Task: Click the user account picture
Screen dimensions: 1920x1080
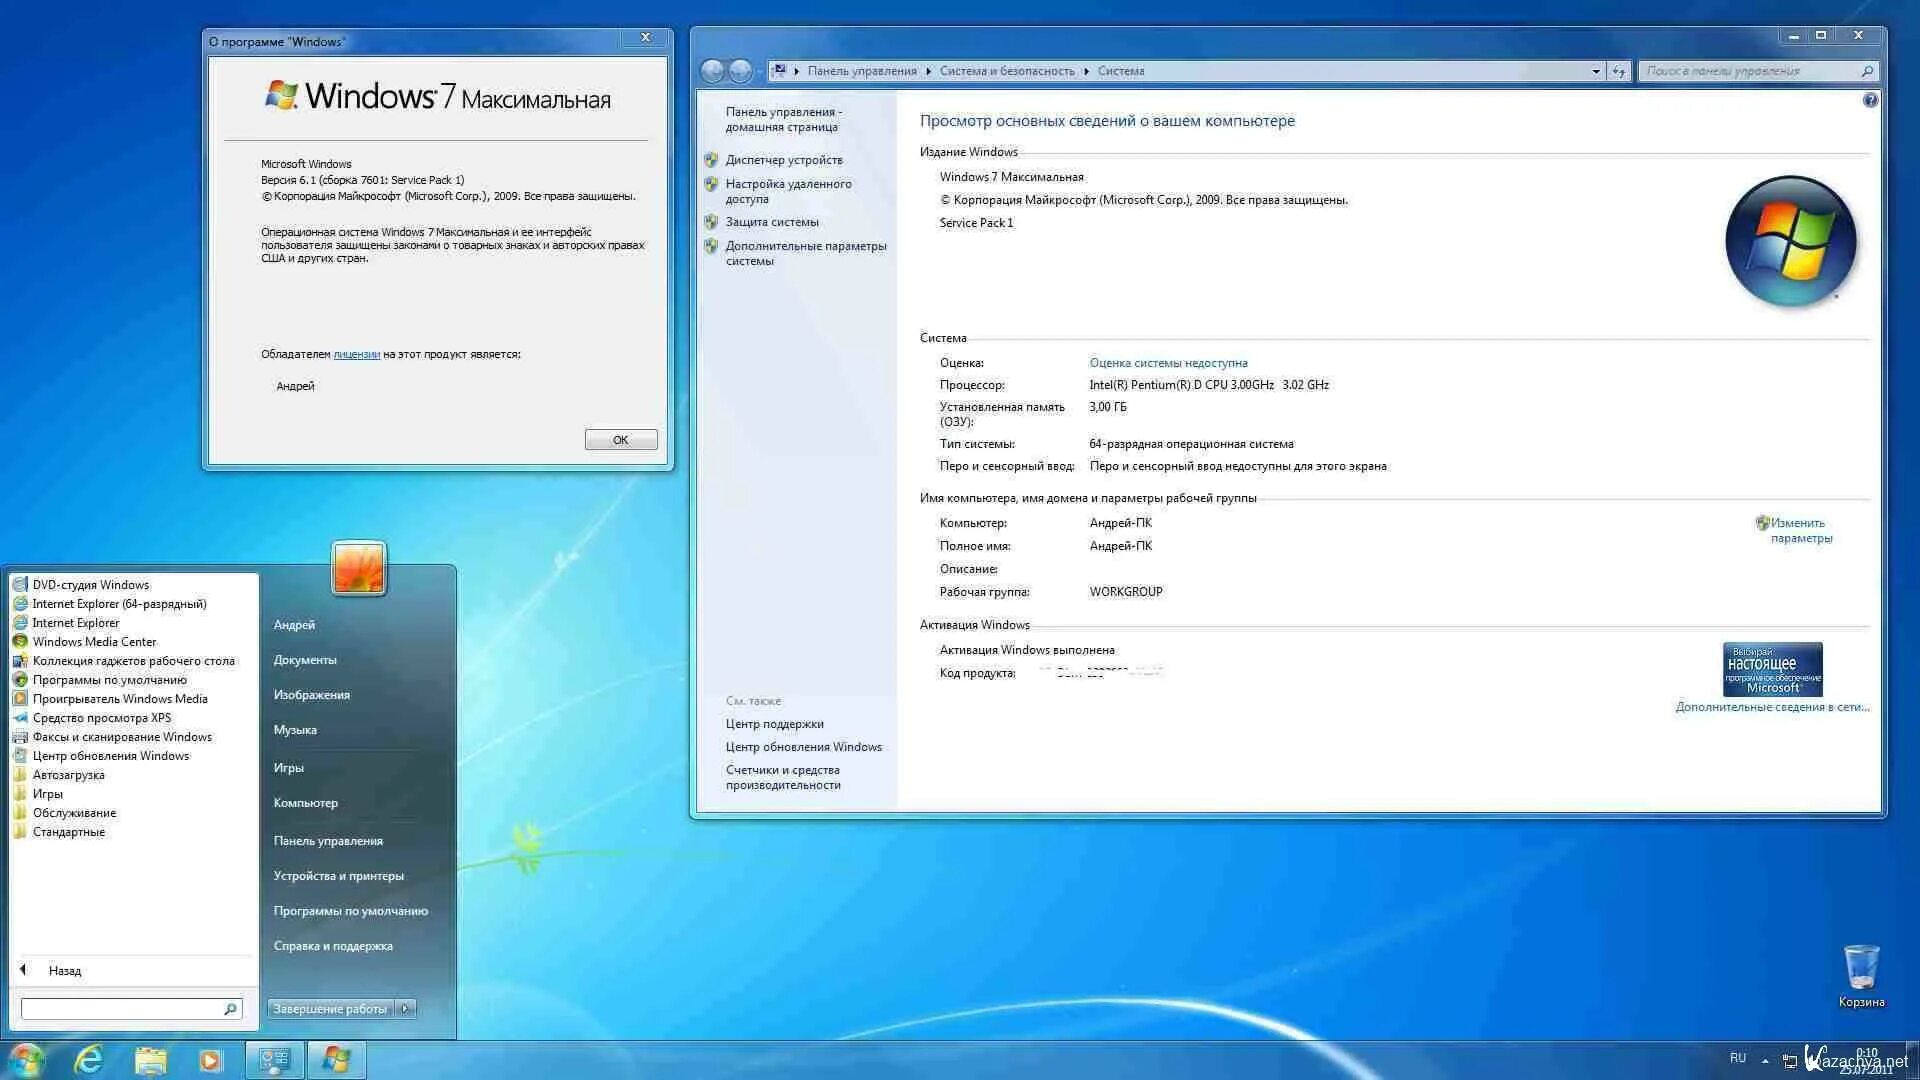Action: (x=359, y=568)
